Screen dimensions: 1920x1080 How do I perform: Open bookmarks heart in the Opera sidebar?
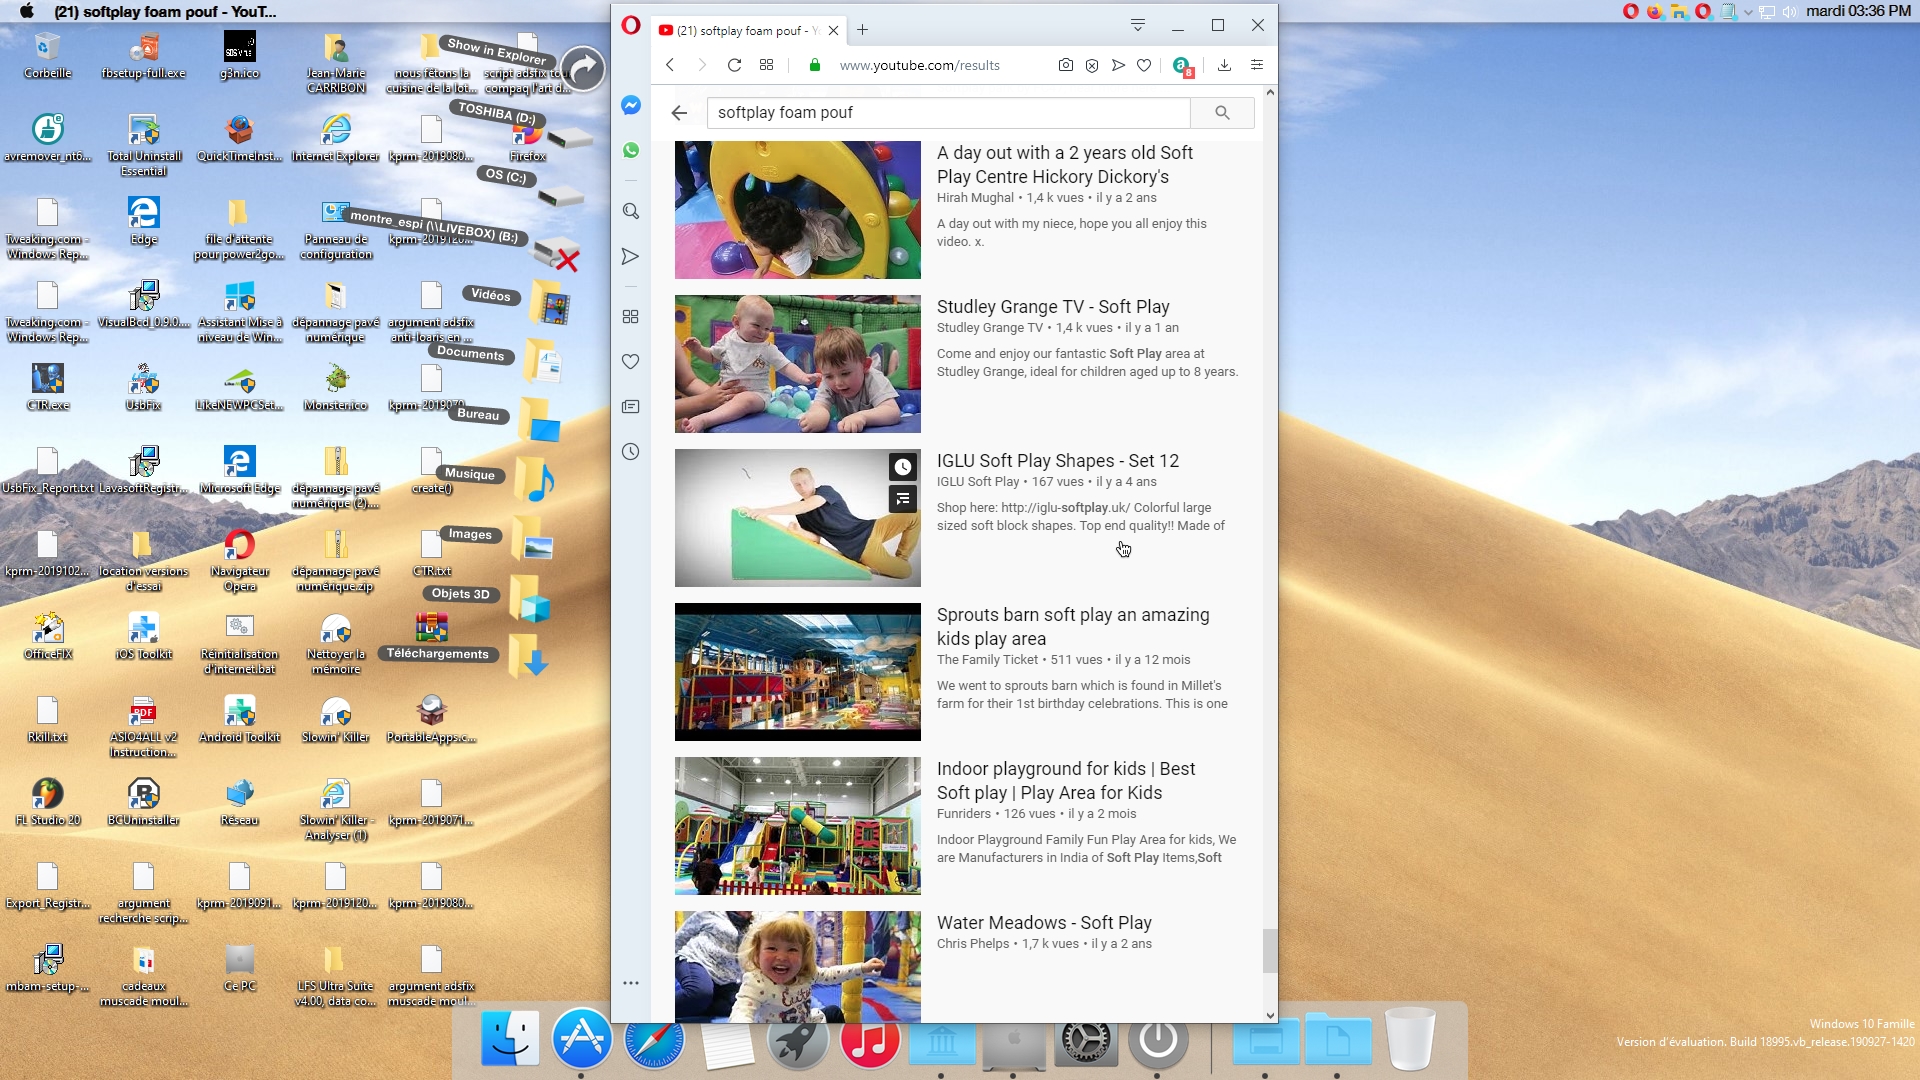(630, 361)
